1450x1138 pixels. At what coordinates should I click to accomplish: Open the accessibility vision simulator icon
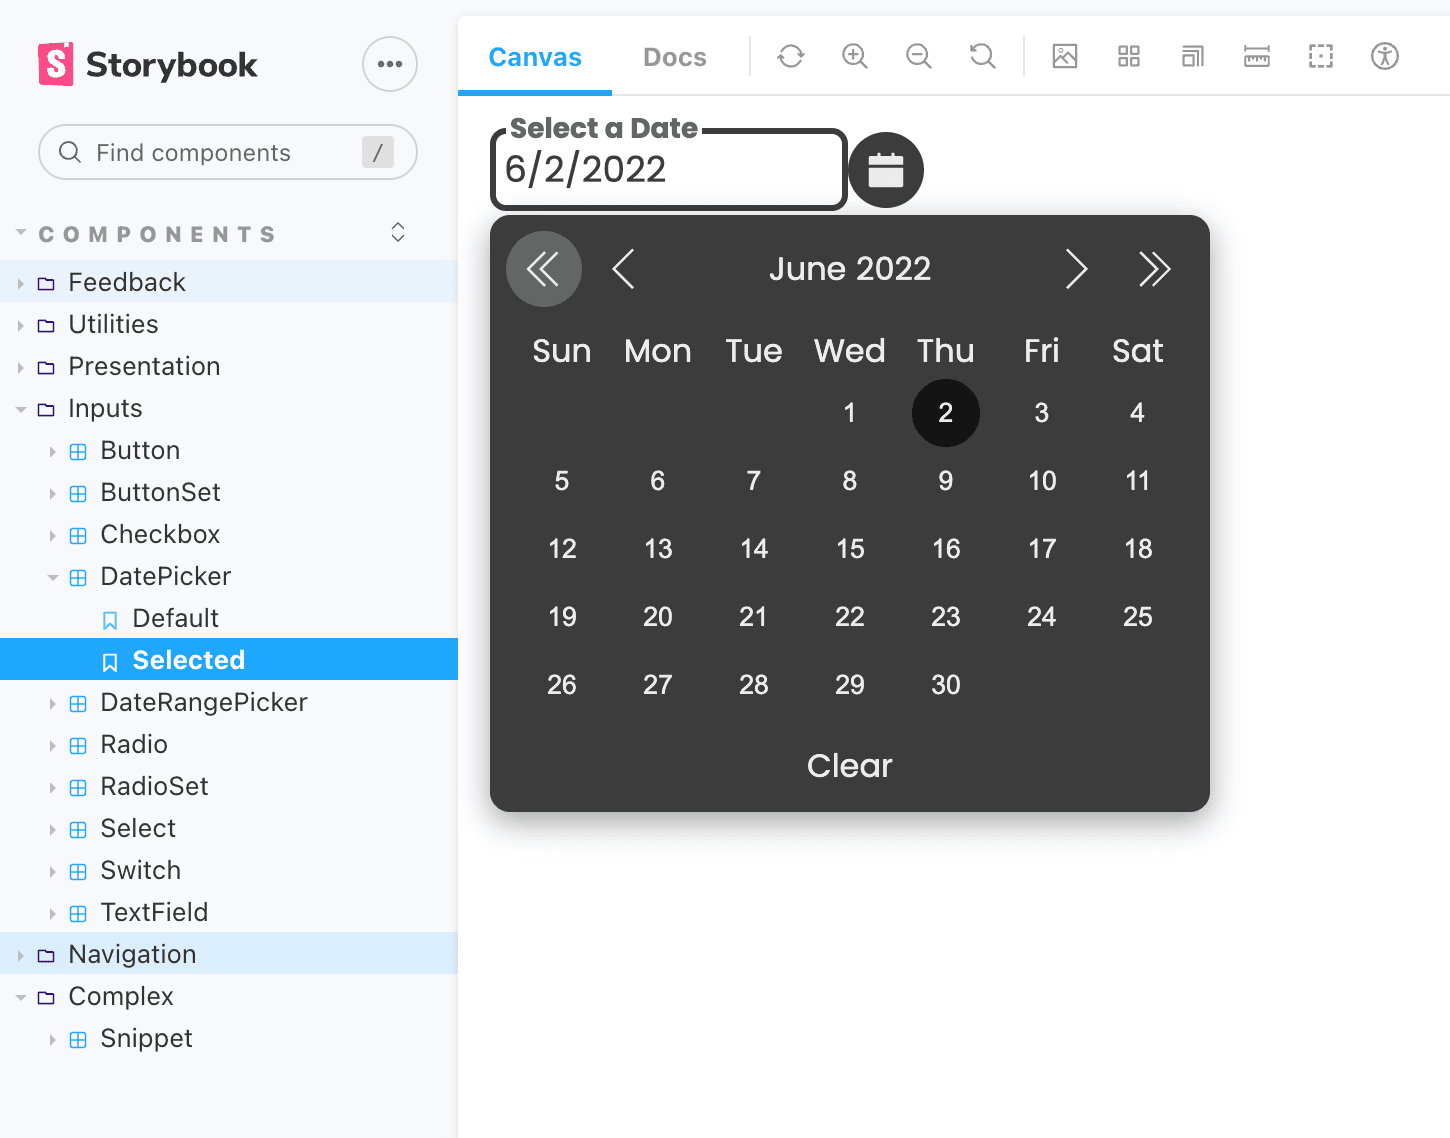(x=1384, y=56)
